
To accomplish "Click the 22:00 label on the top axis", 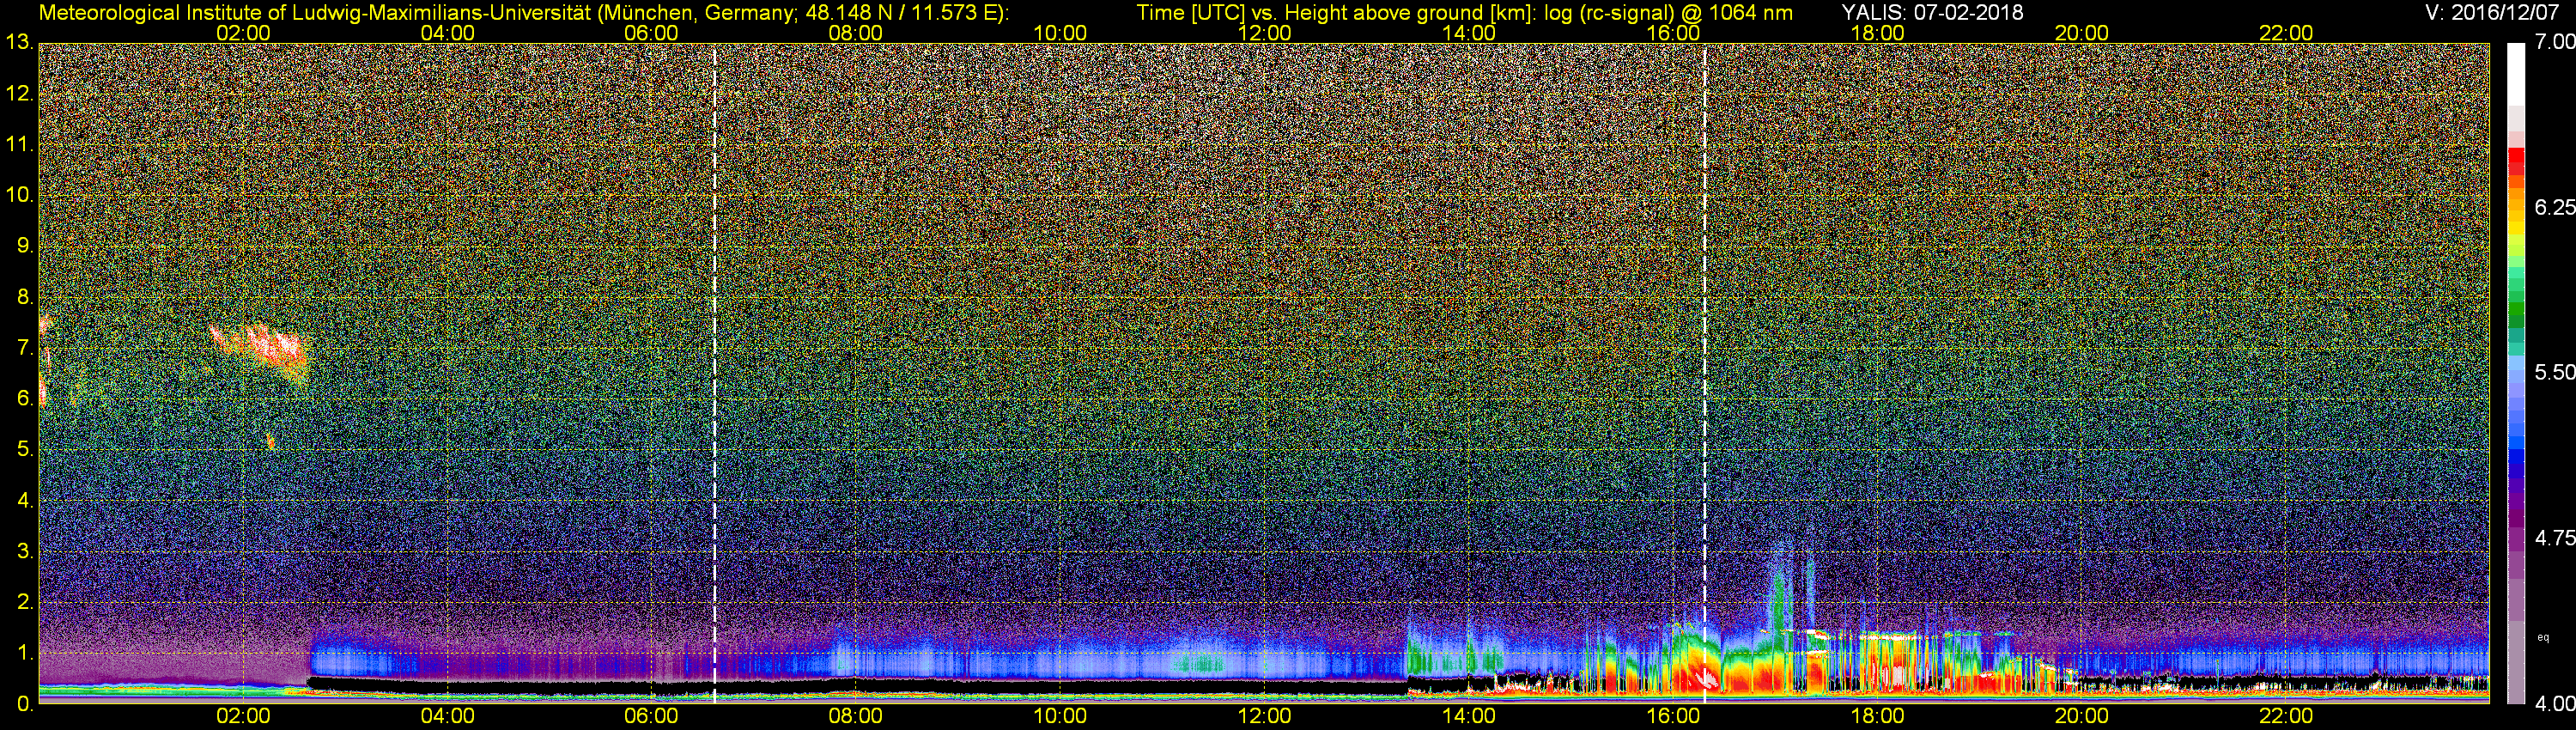I will [x=2286, y=33].
